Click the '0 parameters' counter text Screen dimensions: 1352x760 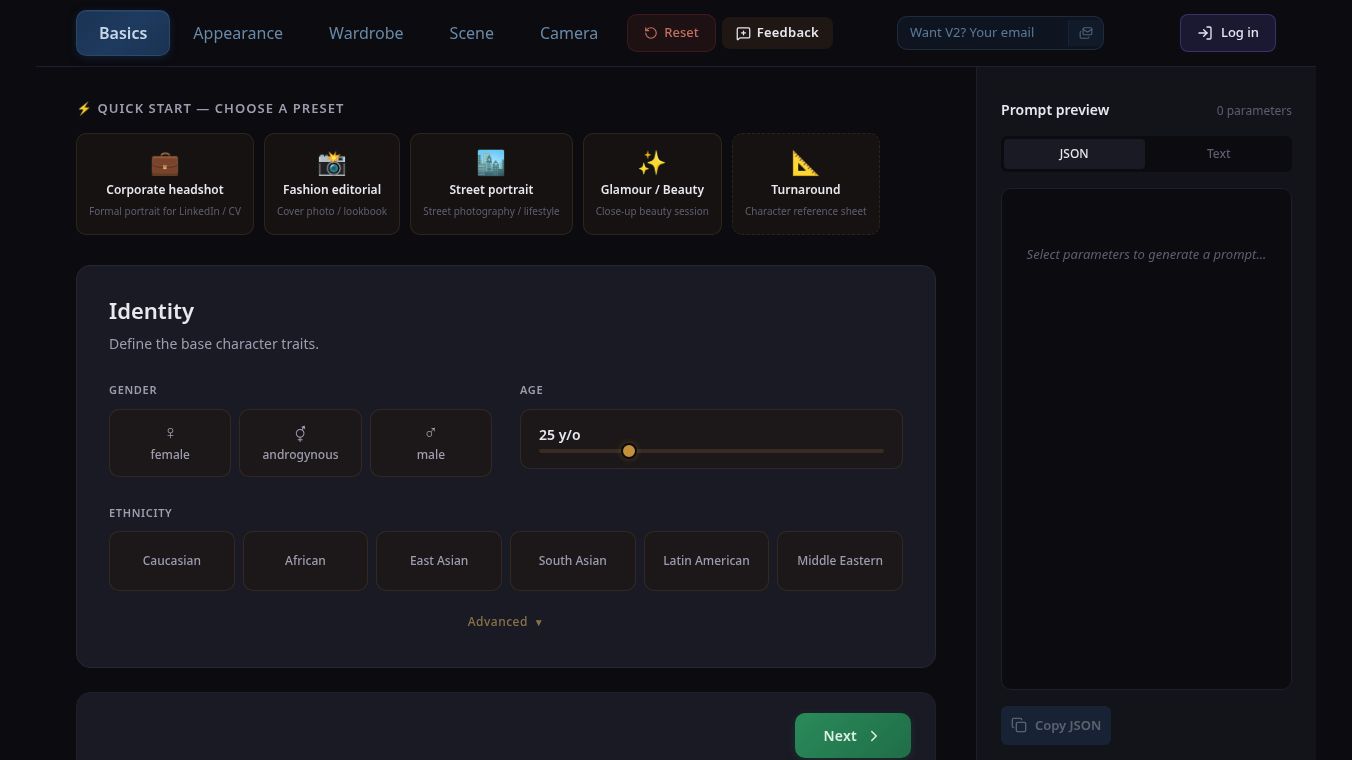(x=1254, y=111)
